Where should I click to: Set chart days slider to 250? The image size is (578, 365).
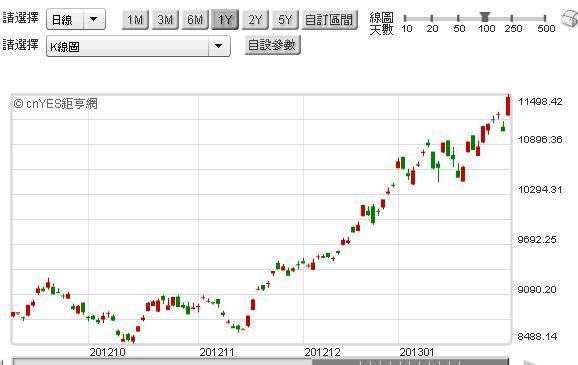512,18
